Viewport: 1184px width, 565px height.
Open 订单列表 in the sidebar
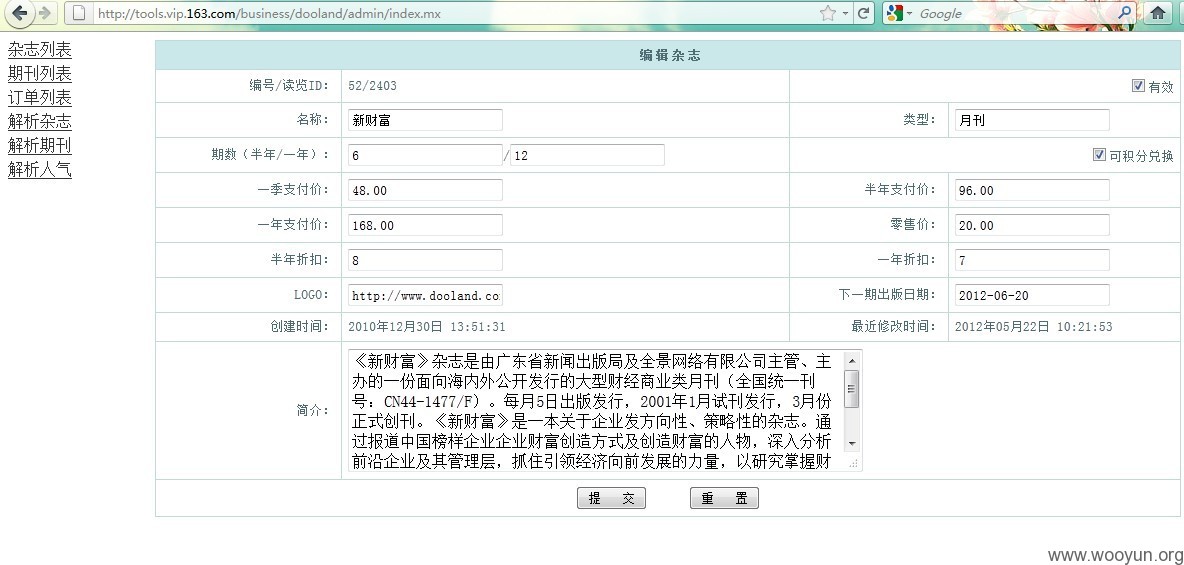click(x=40, y=98)
